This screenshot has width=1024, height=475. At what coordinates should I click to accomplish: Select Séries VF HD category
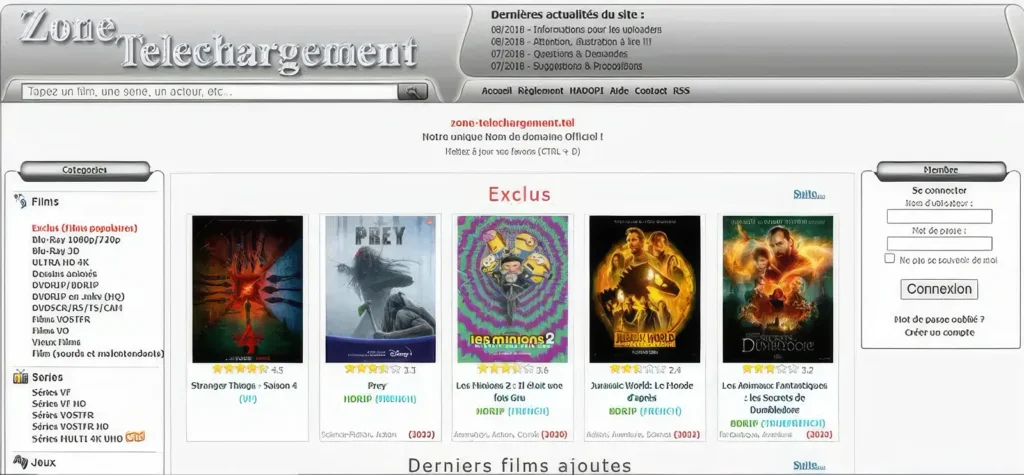click(59, 403)
